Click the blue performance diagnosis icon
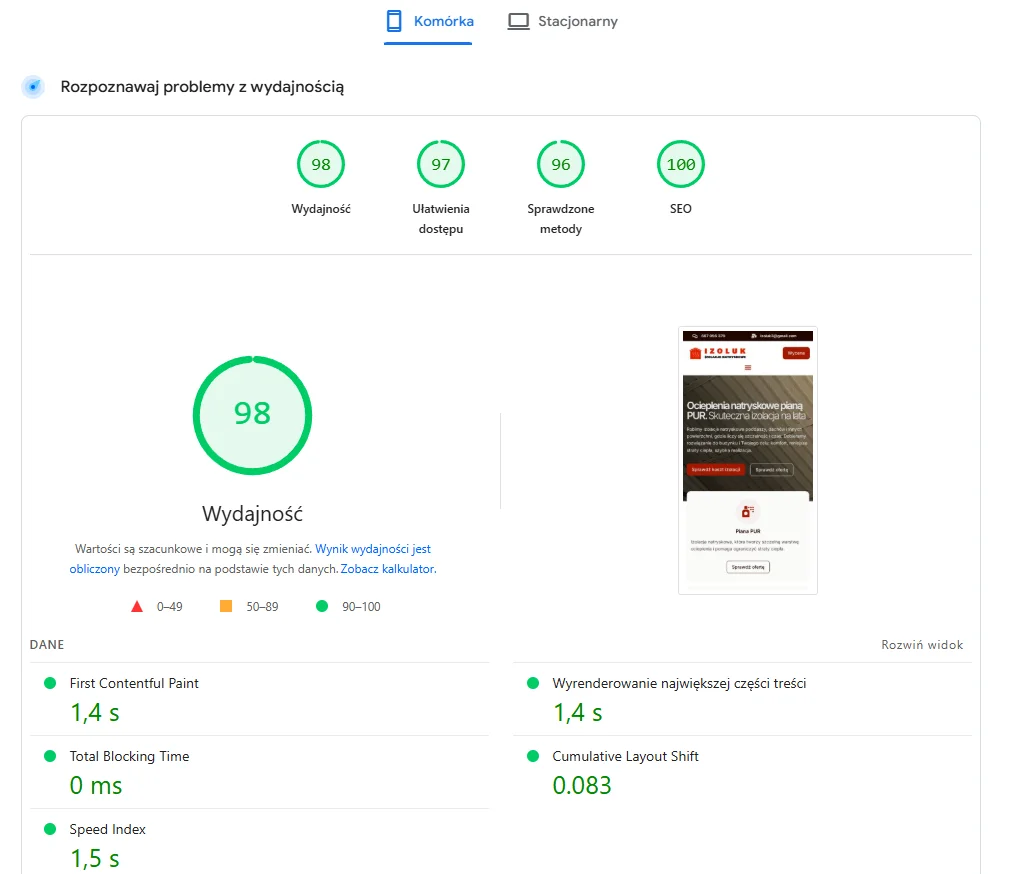Image resolution: width=1012 pixels, height=874 pixels. pos(33,86)
